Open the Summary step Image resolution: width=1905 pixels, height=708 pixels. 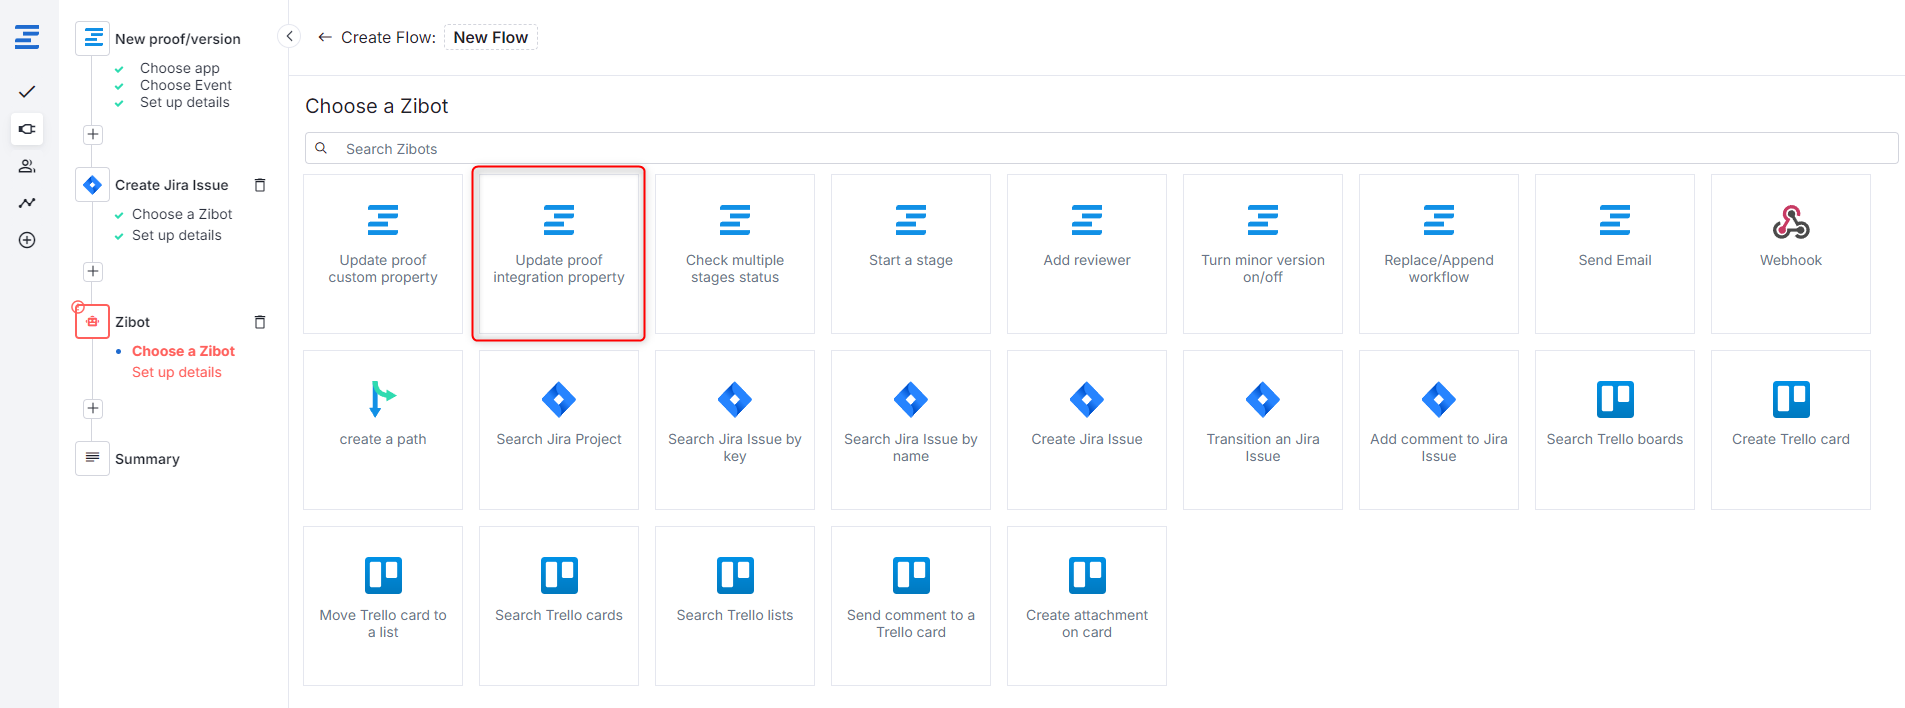147,459
